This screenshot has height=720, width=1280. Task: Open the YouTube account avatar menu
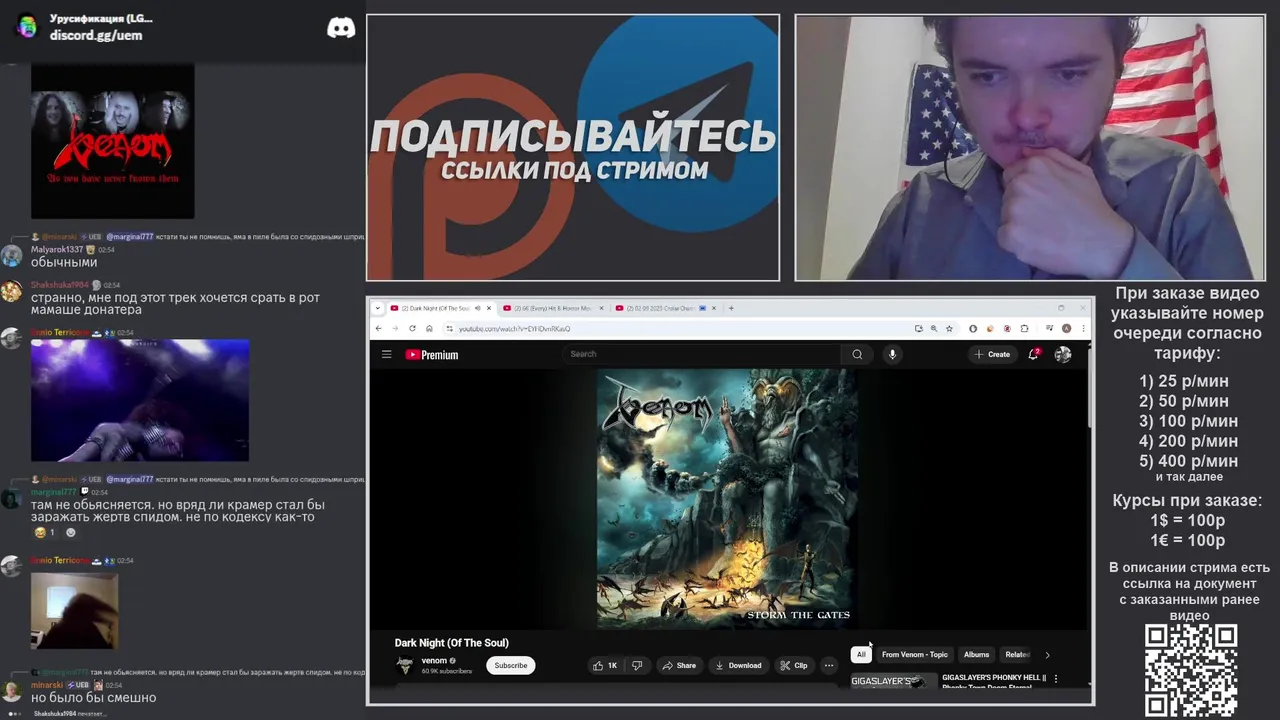(x=1062, y=354)
